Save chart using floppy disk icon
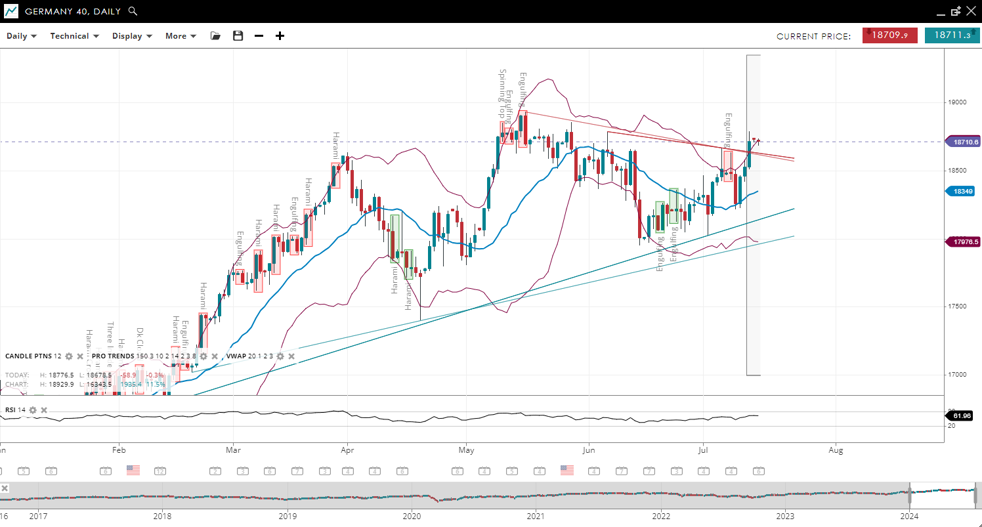Screen dimensions: 982x527 pos(238,36)
